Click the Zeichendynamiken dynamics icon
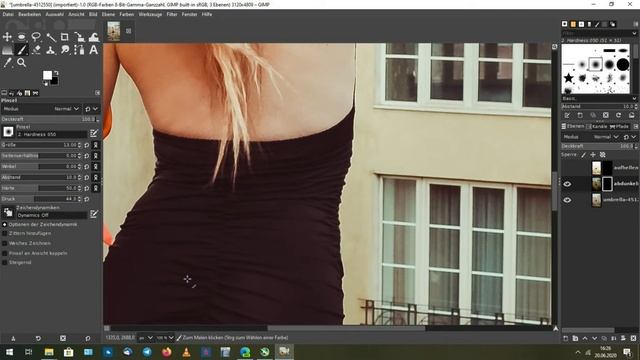Viewport: 640px width, 360px height. click(x=8, y=212)
